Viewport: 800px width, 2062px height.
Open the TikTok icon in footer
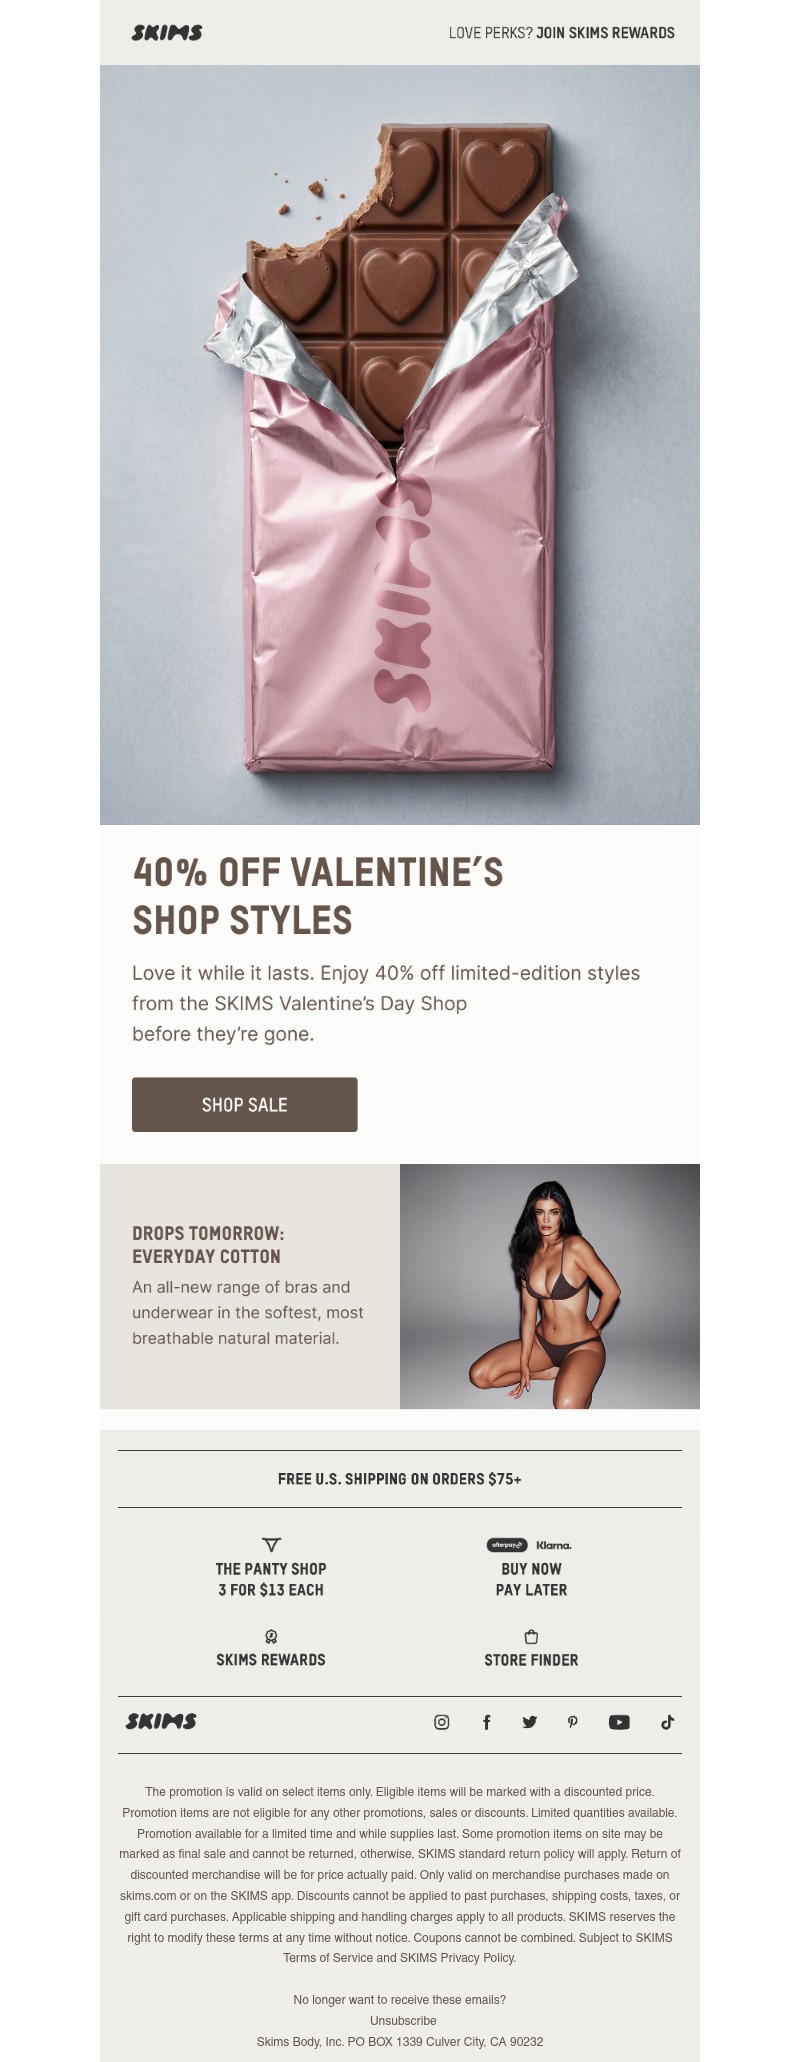pos(667,1722)
